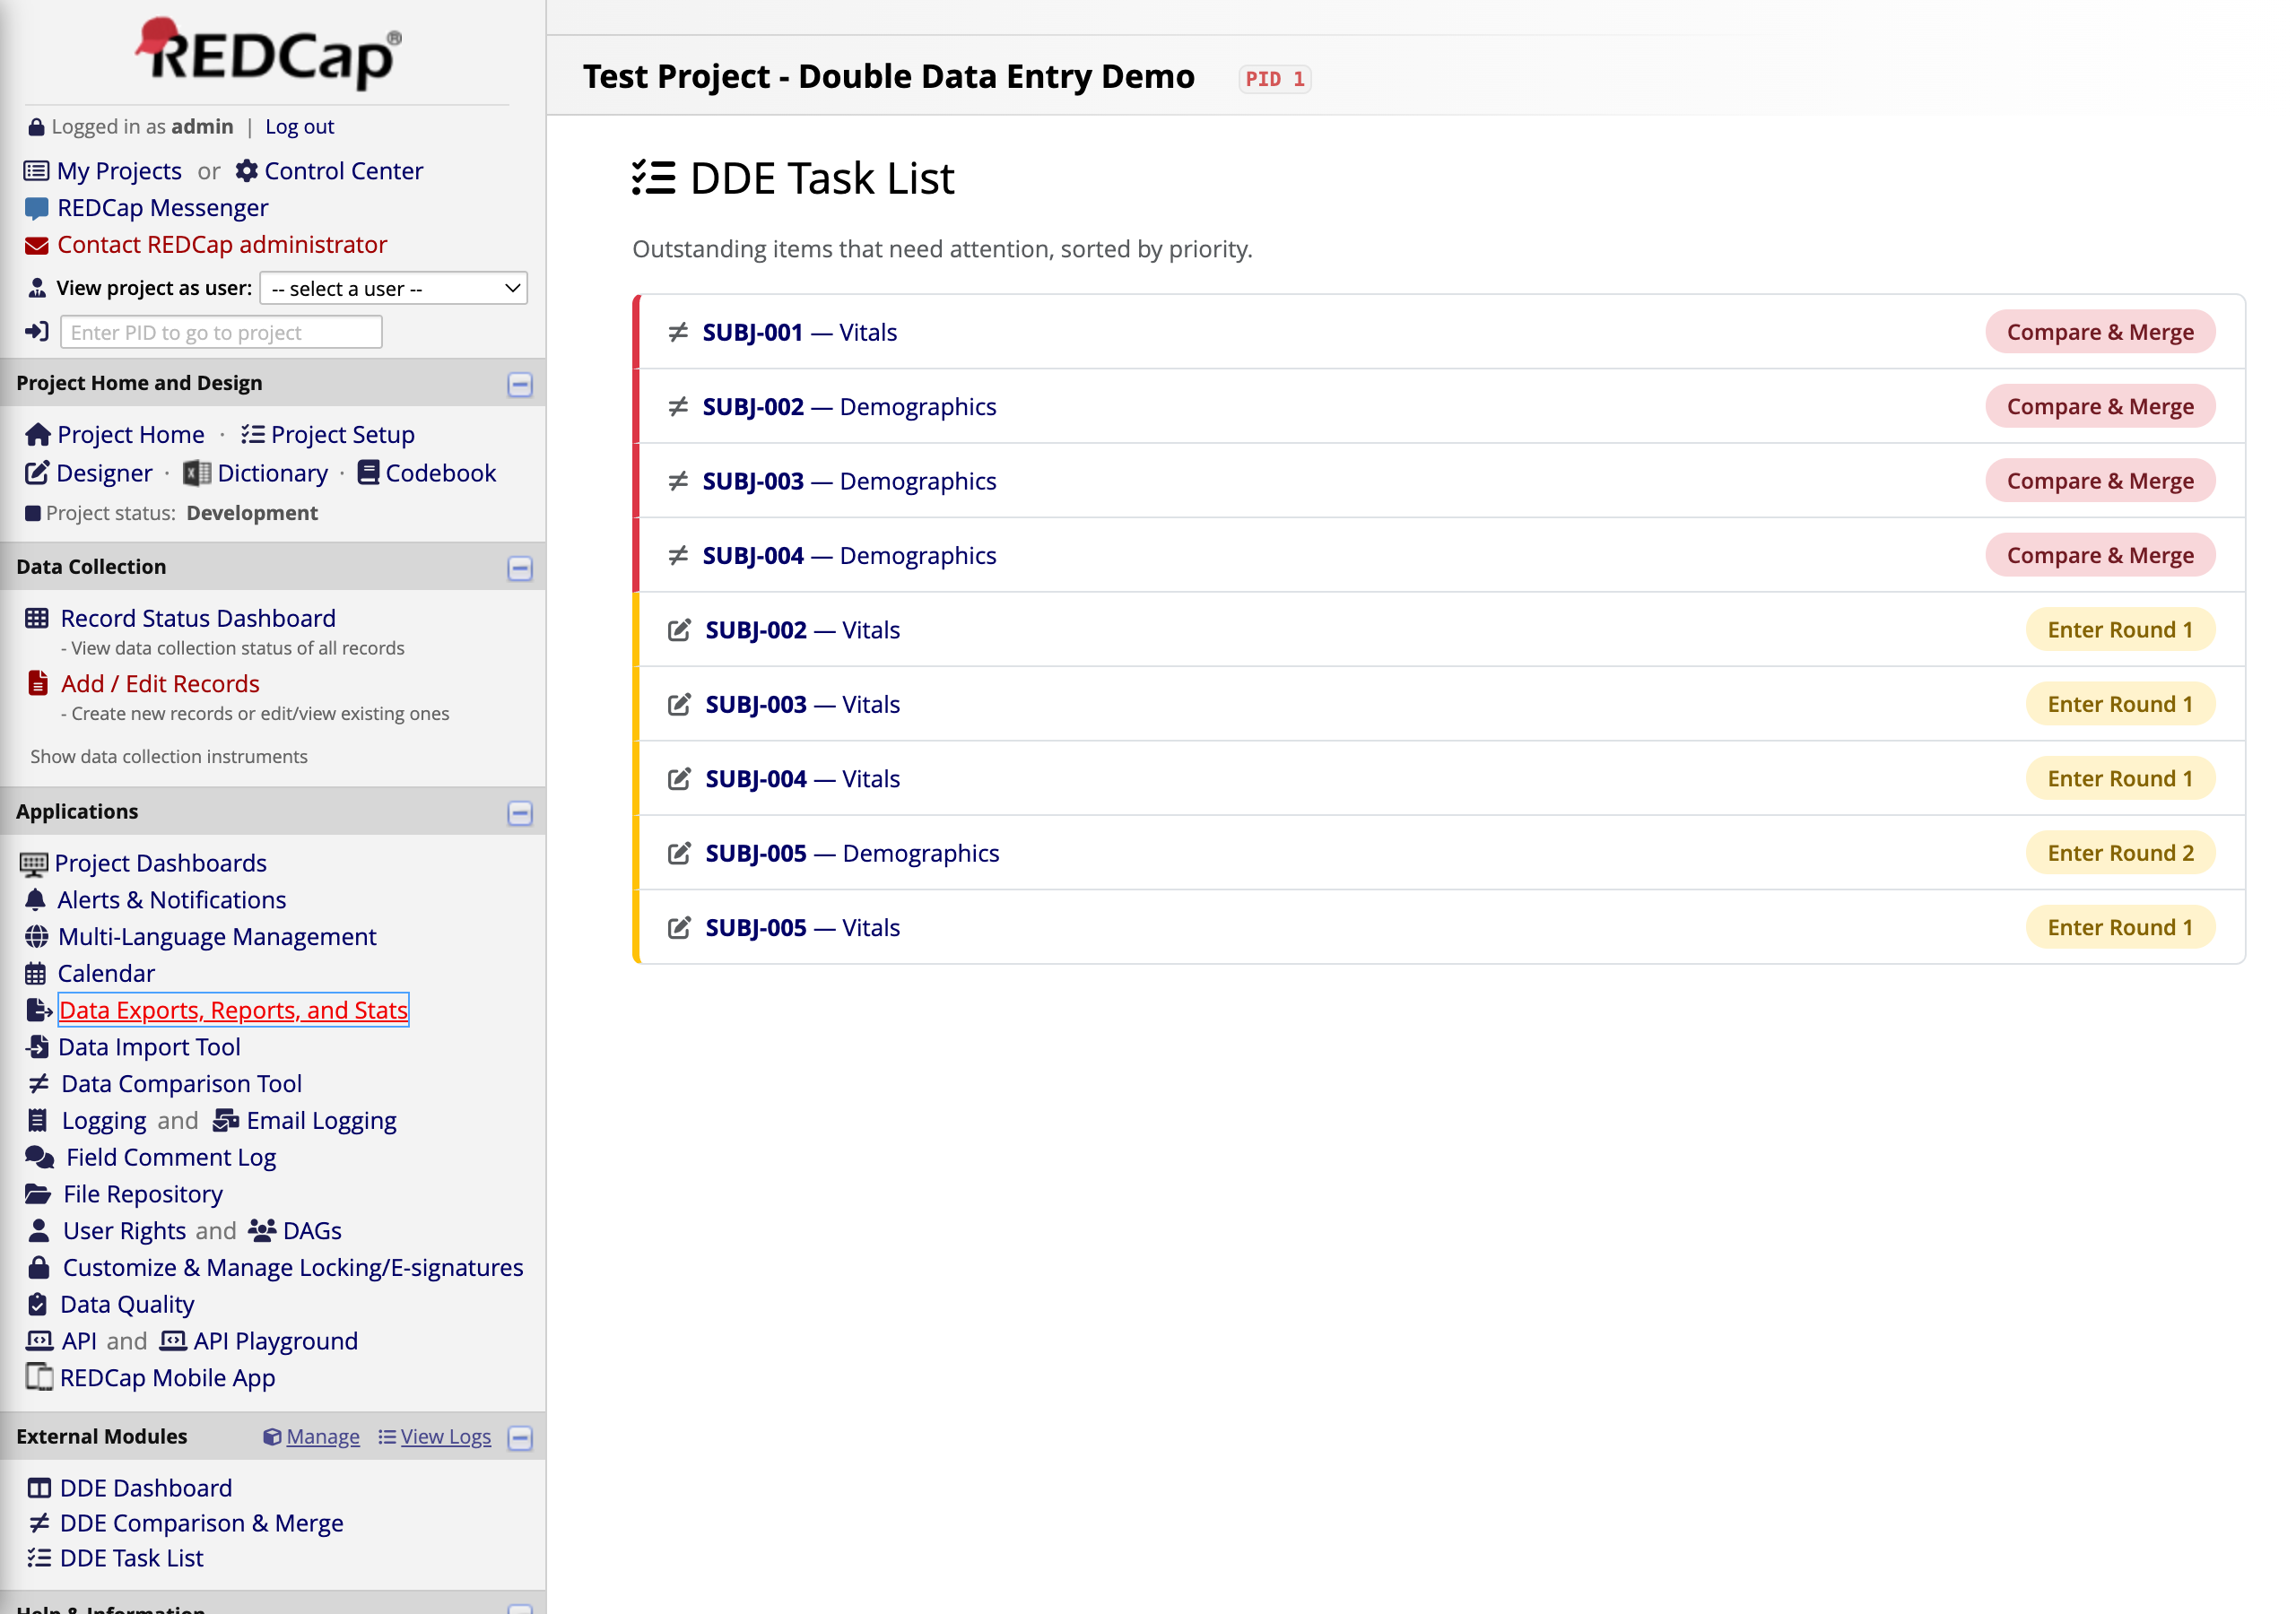This screenshot has width=2296, height=1614.
Task: Click the not-equal icon beside SUBJ-004 Demographics
Action: point(678,555)
